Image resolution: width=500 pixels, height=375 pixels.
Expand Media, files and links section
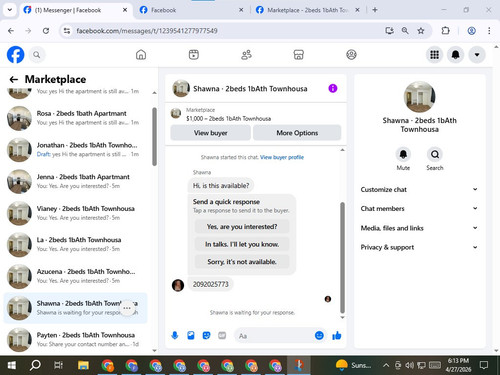click(x=419, y=228)
